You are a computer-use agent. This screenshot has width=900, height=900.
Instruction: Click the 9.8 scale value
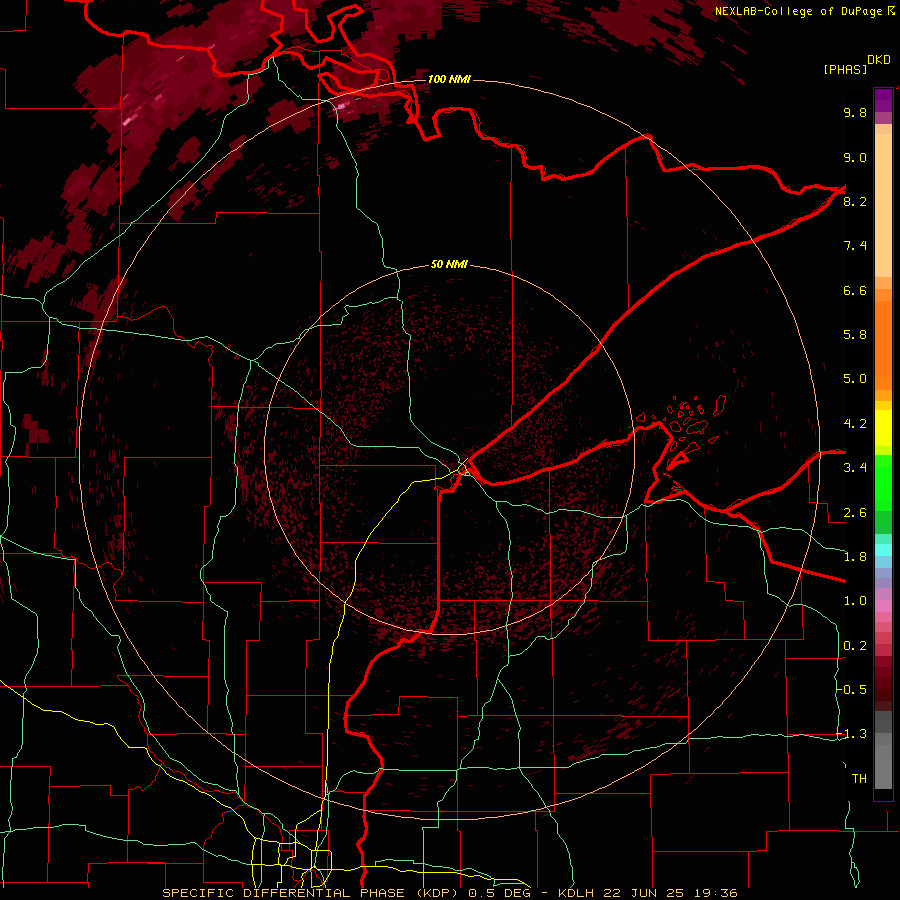coord(855,112)
